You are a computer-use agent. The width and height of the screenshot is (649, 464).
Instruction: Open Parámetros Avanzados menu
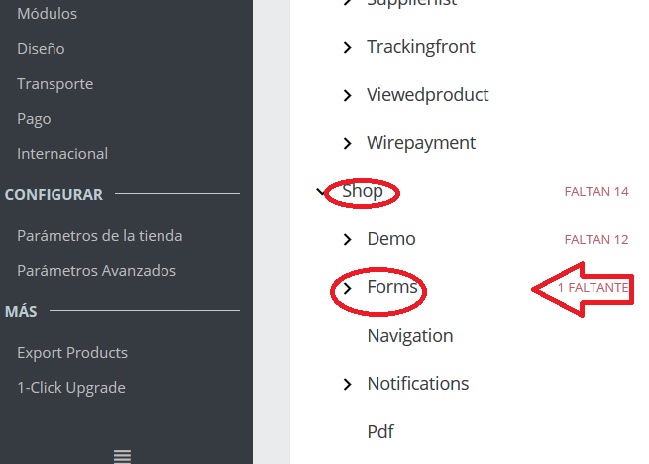[x=96, y=271]
